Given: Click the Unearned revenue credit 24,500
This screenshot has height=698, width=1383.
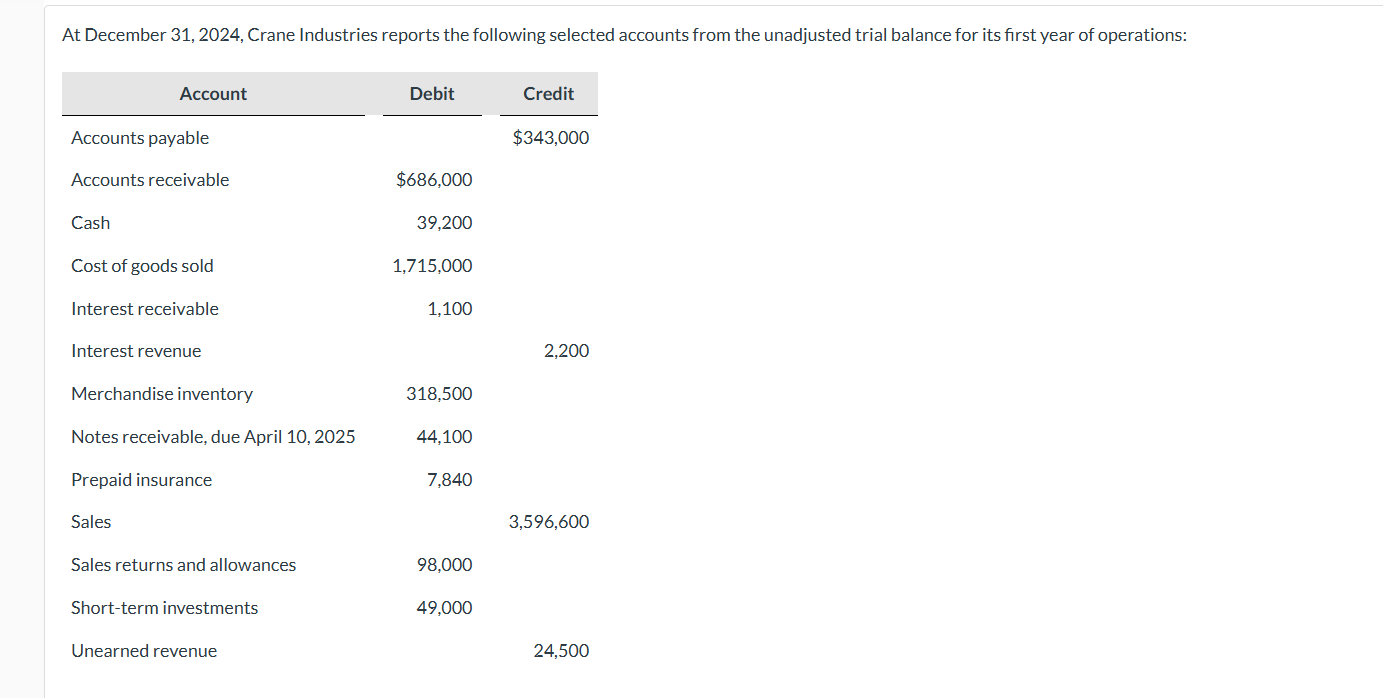Looking at the screenshot, I should point(561,651).
